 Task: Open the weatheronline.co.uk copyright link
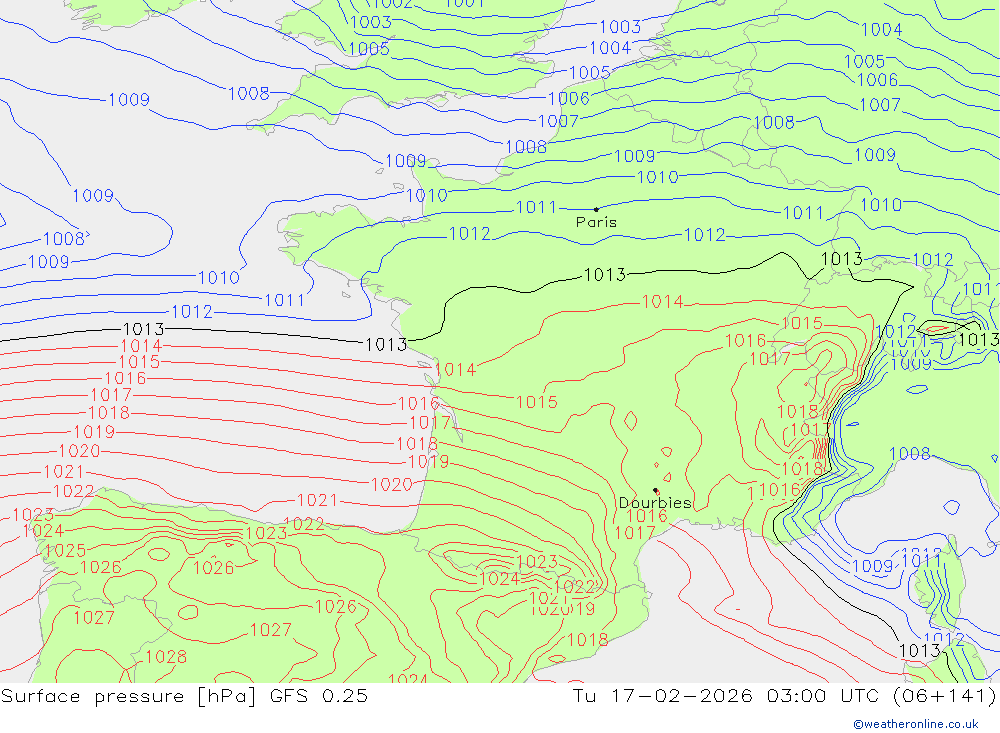pyautogui.click(x=916, y=724)
